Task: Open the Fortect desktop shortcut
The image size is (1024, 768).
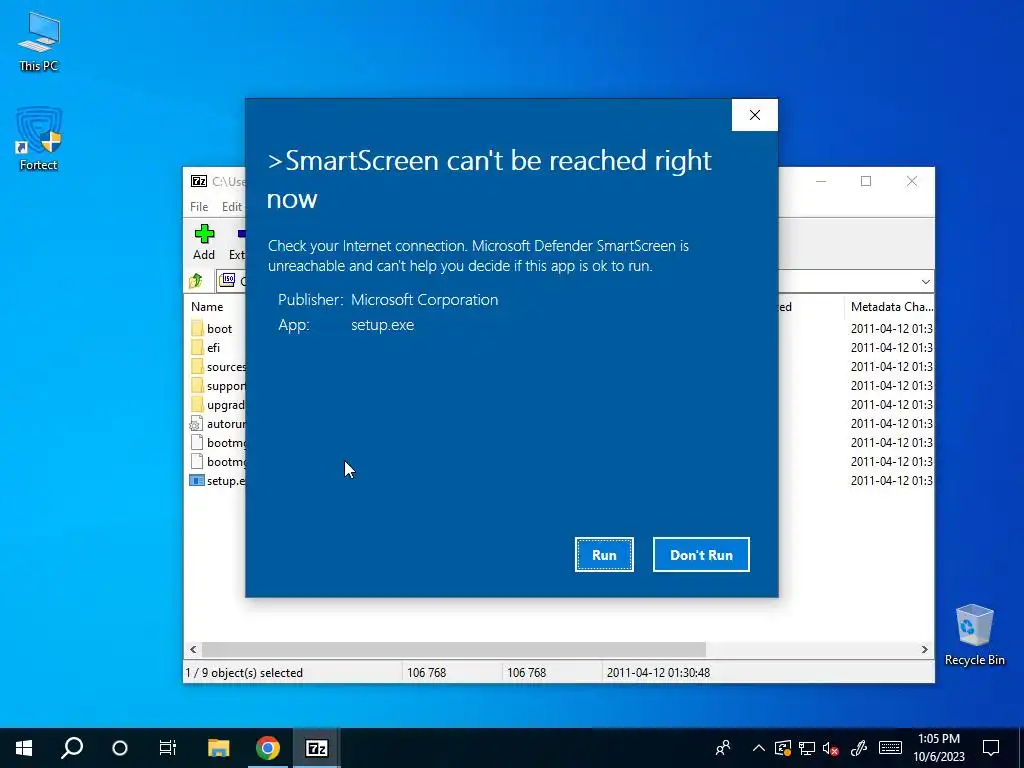Action: coord(39,138)
